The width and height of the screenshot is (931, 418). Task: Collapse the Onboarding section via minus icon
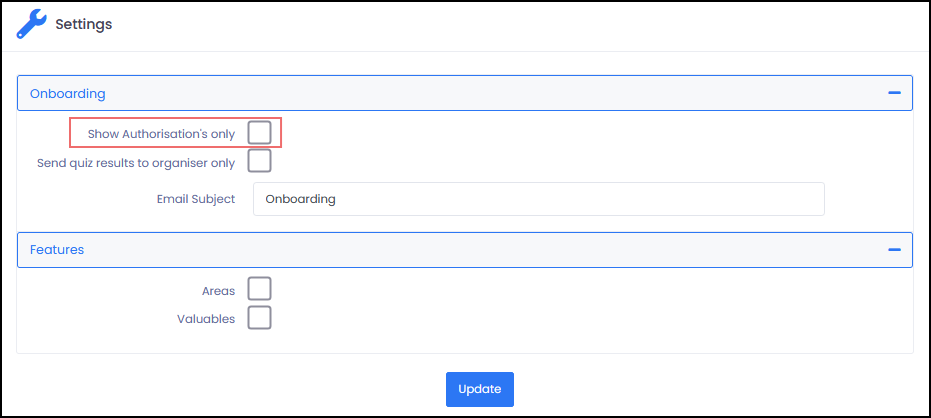pyautogui.click(x=894, y=93)
